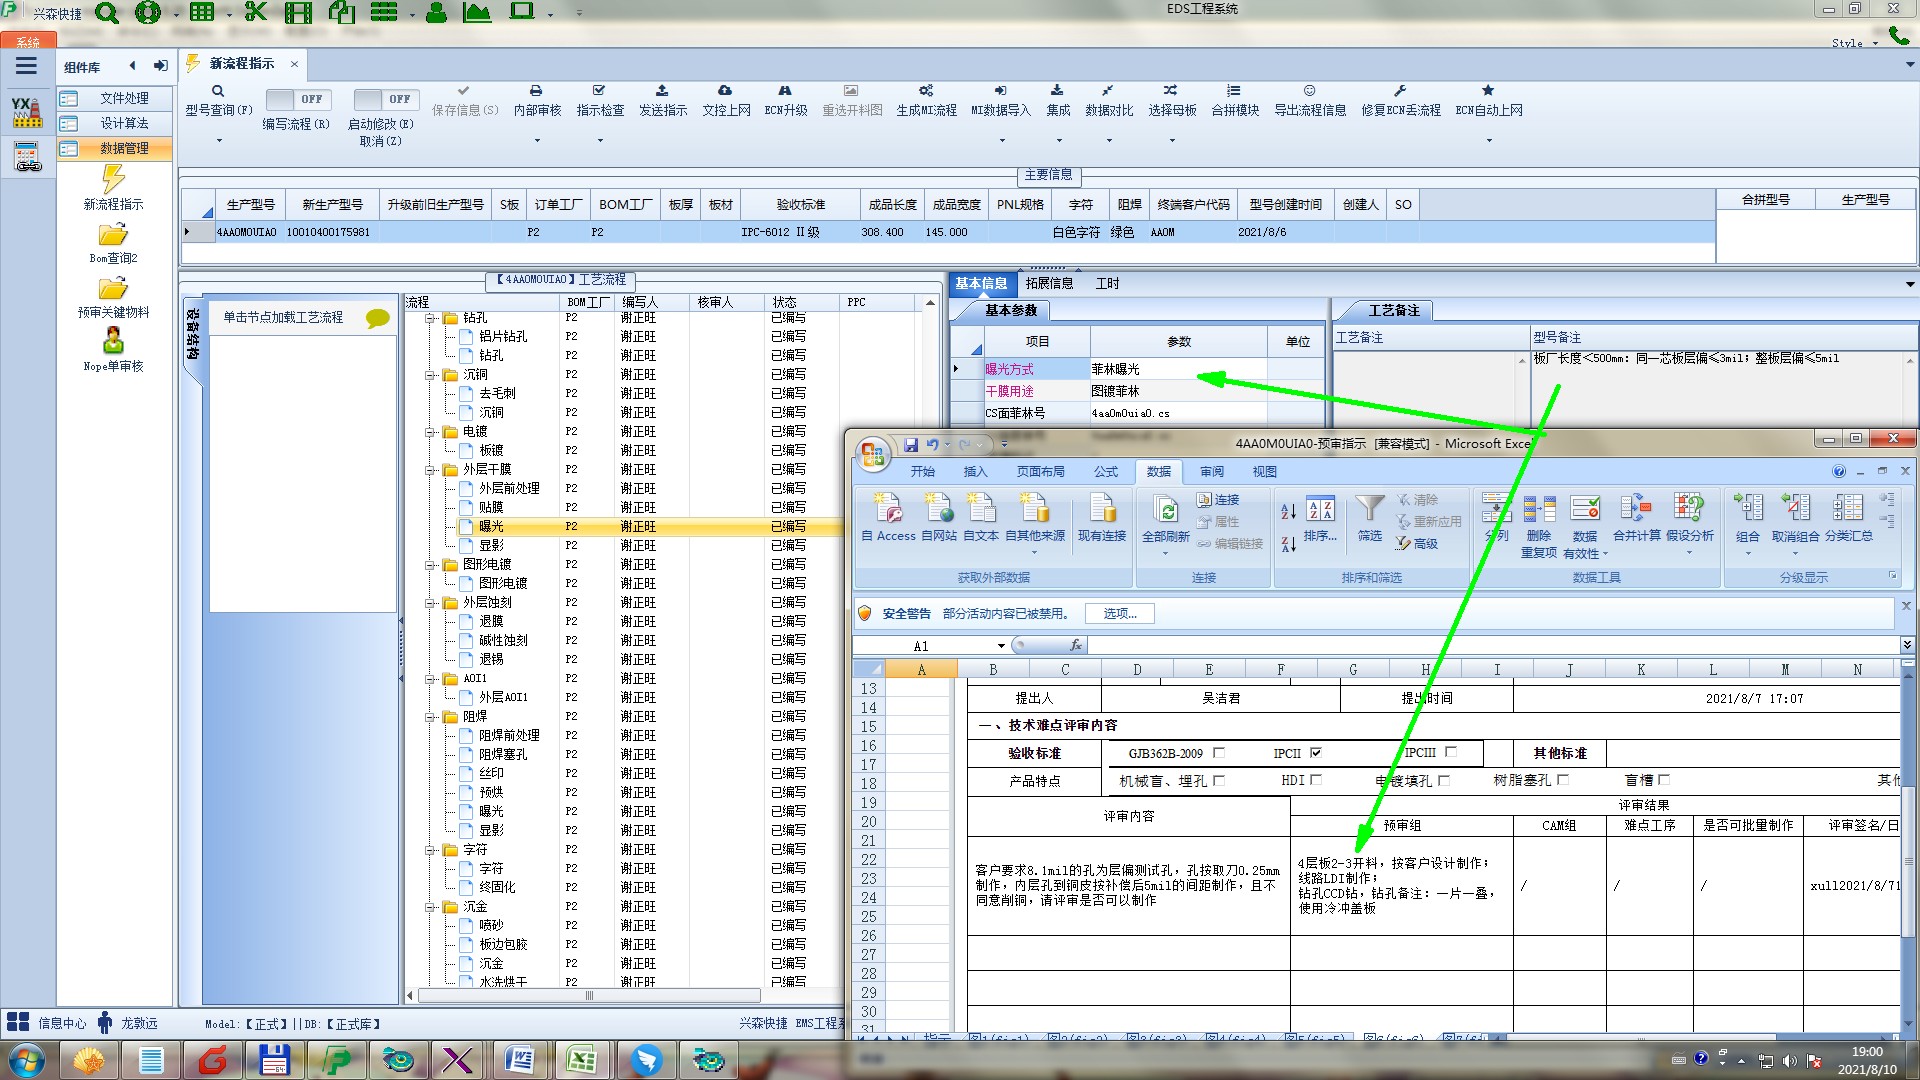This screenshot has width=1920, height=1080.
Task: Click the 生成MI流程 gear icon
Action: coord(926,91)
